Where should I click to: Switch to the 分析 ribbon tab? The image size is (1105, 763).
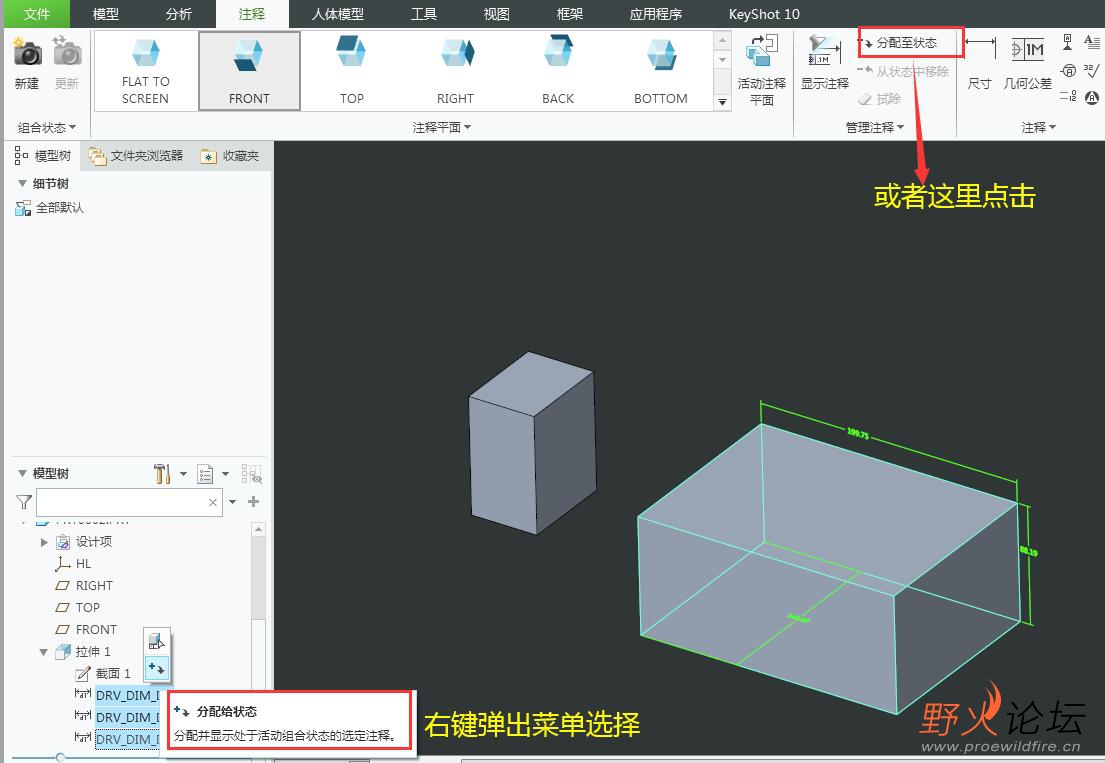click(x=178, y=14)
